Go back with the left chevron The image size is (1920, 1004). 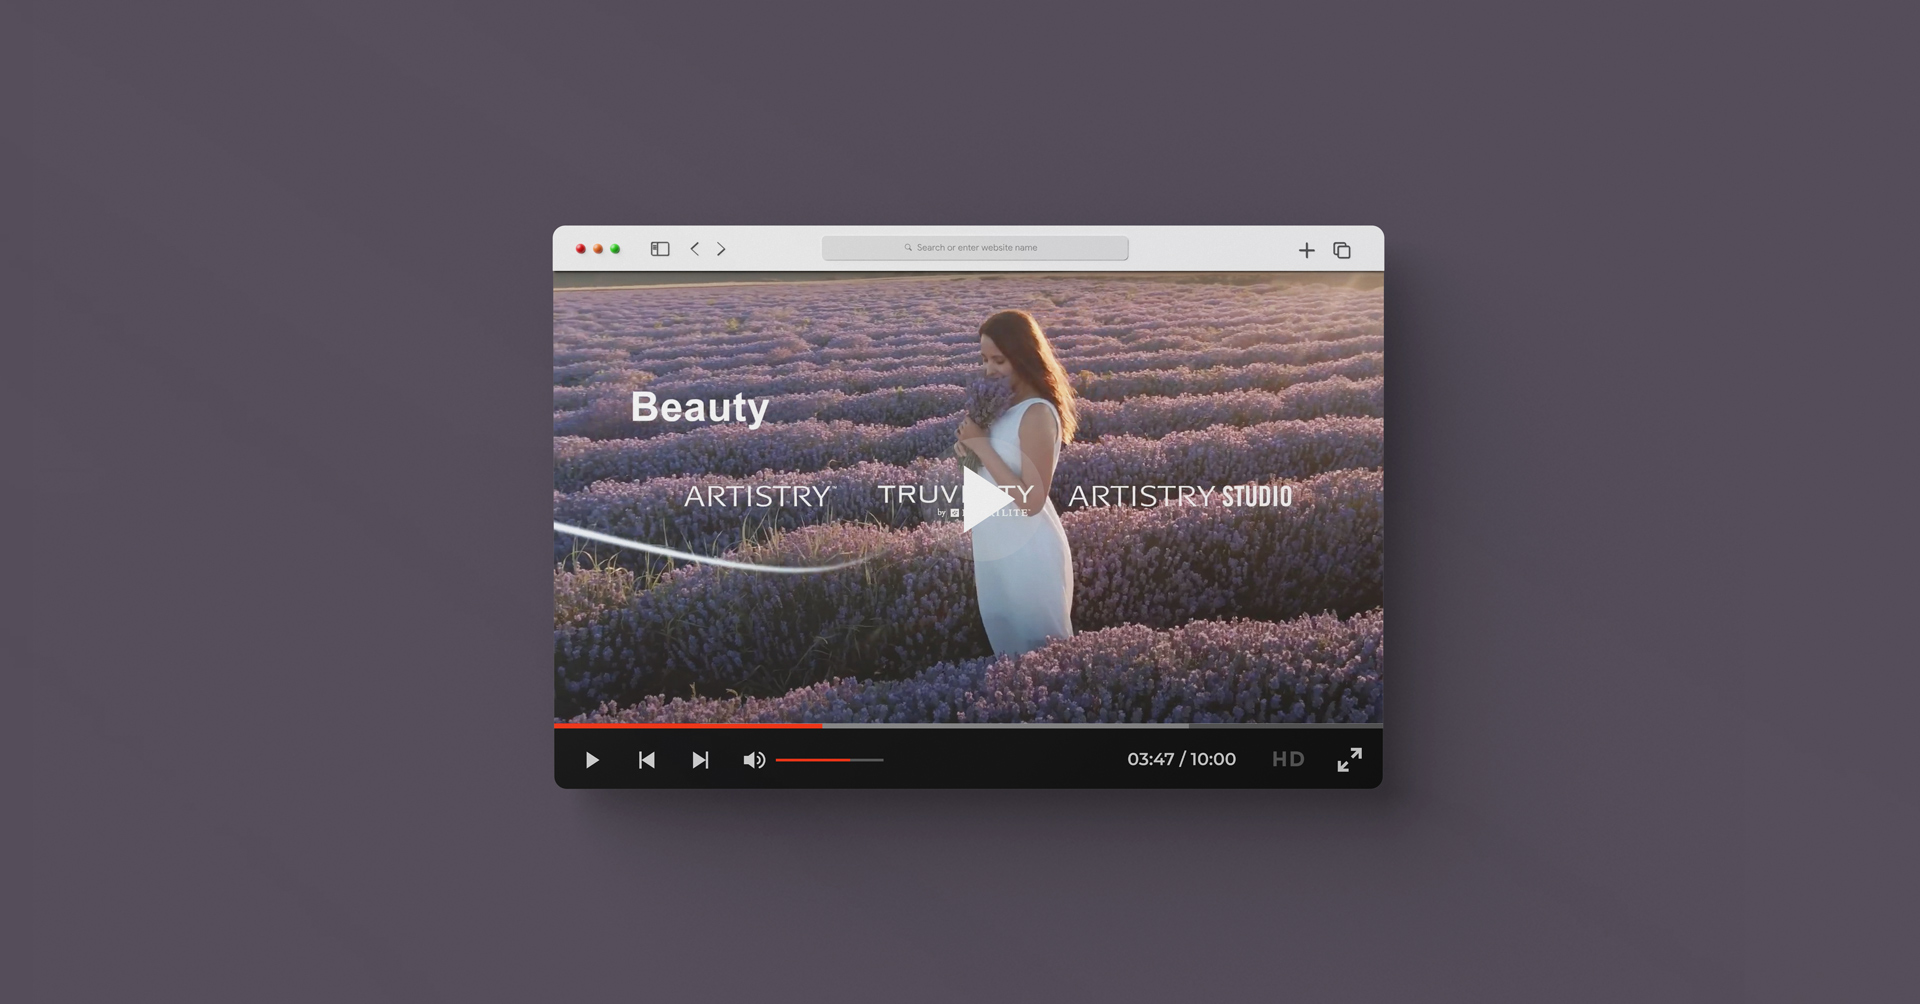click(x=695, y=249)
